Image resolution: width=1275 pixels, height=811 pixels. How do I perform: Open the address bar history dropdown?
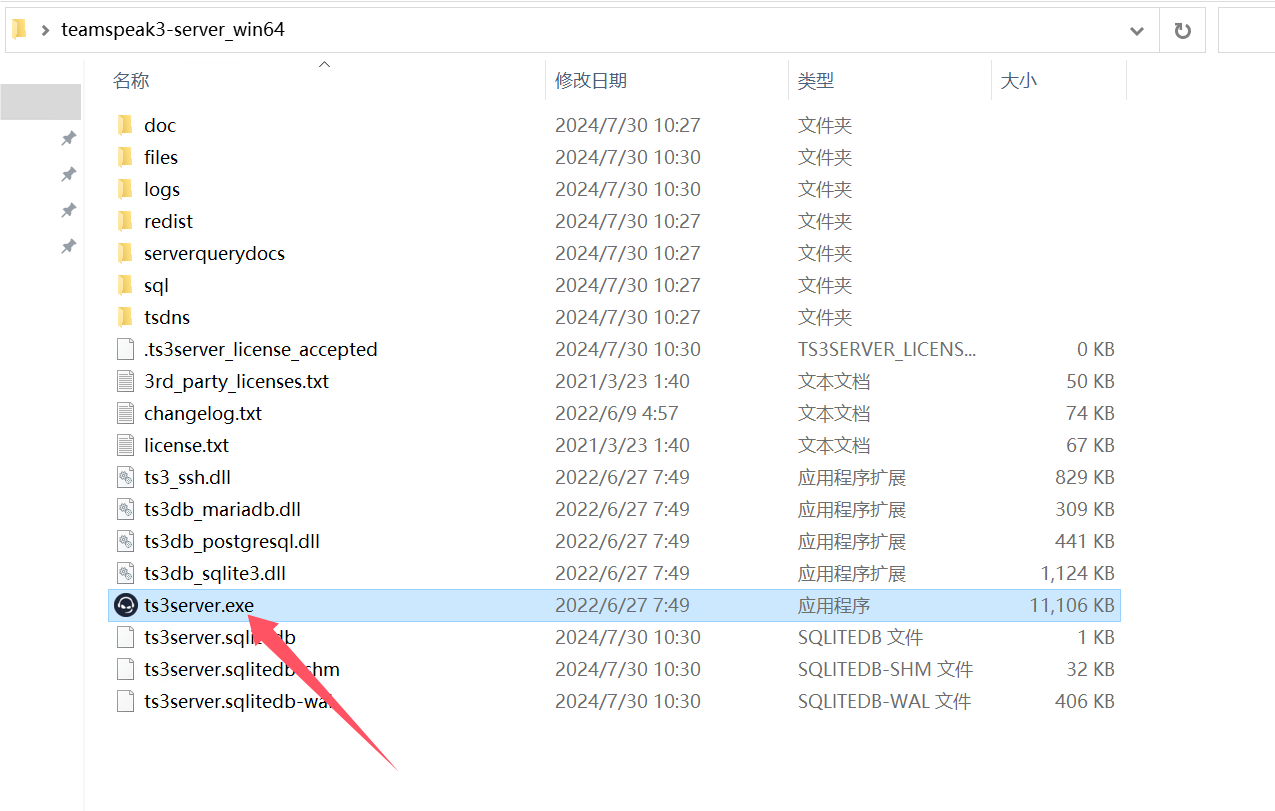(x=1136, y=31)
